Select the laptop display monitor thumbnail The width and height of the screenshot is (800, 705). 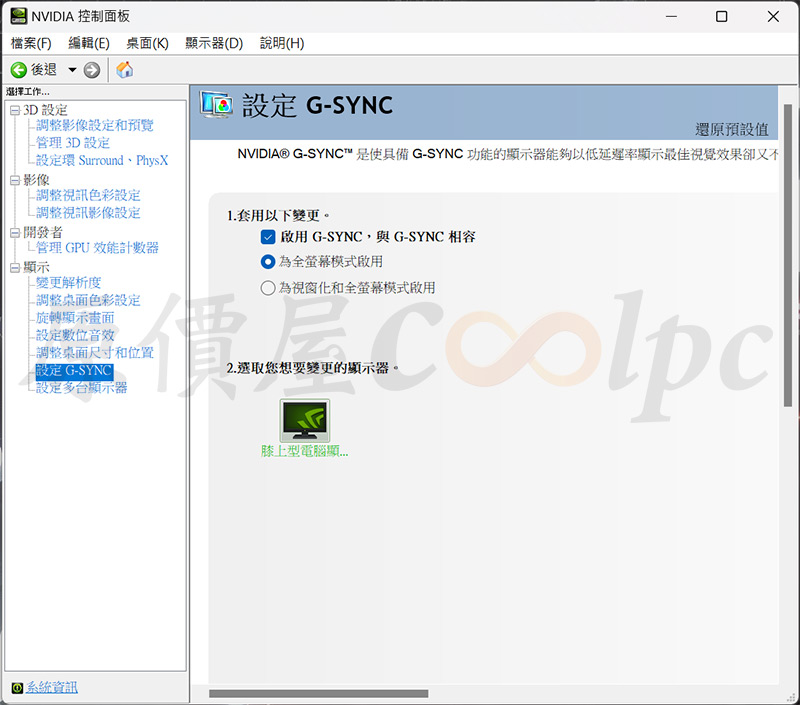(x=305, y=420)
